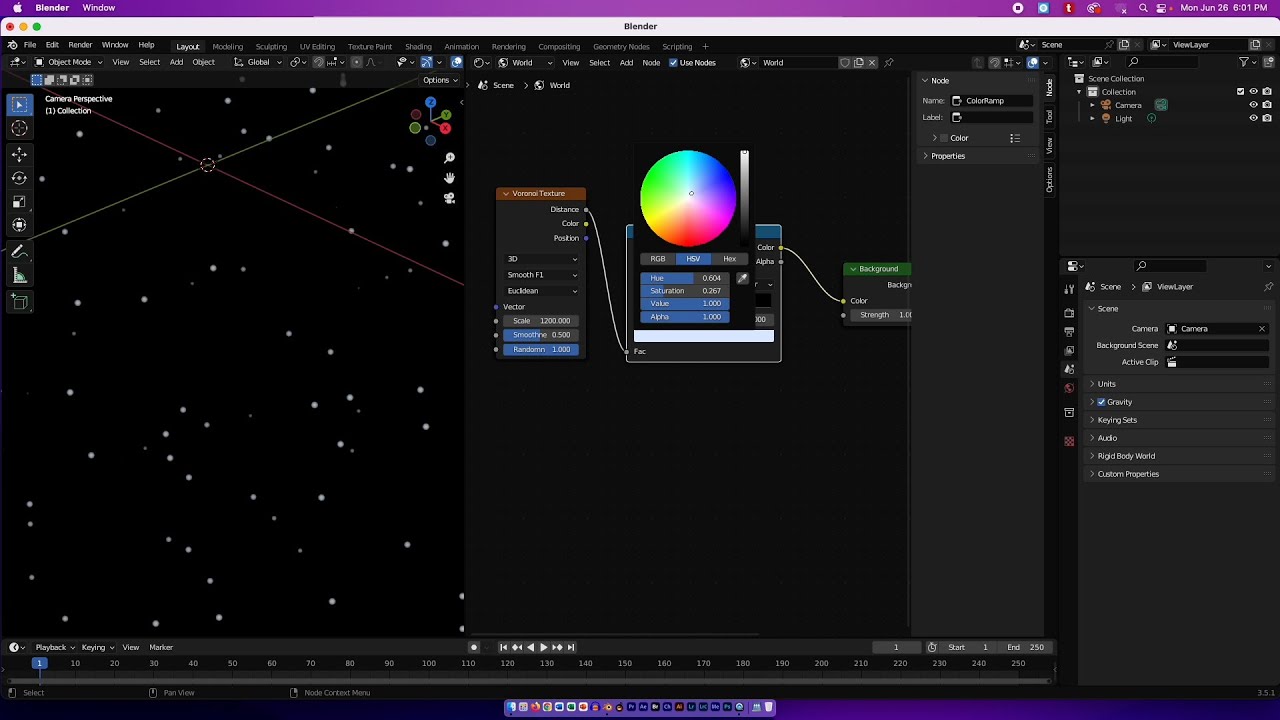Image resolution: width=1280 pixels, height=720 pixels.
Task: Toggle the Gravity checkbox
Action: pos(1101,402)
